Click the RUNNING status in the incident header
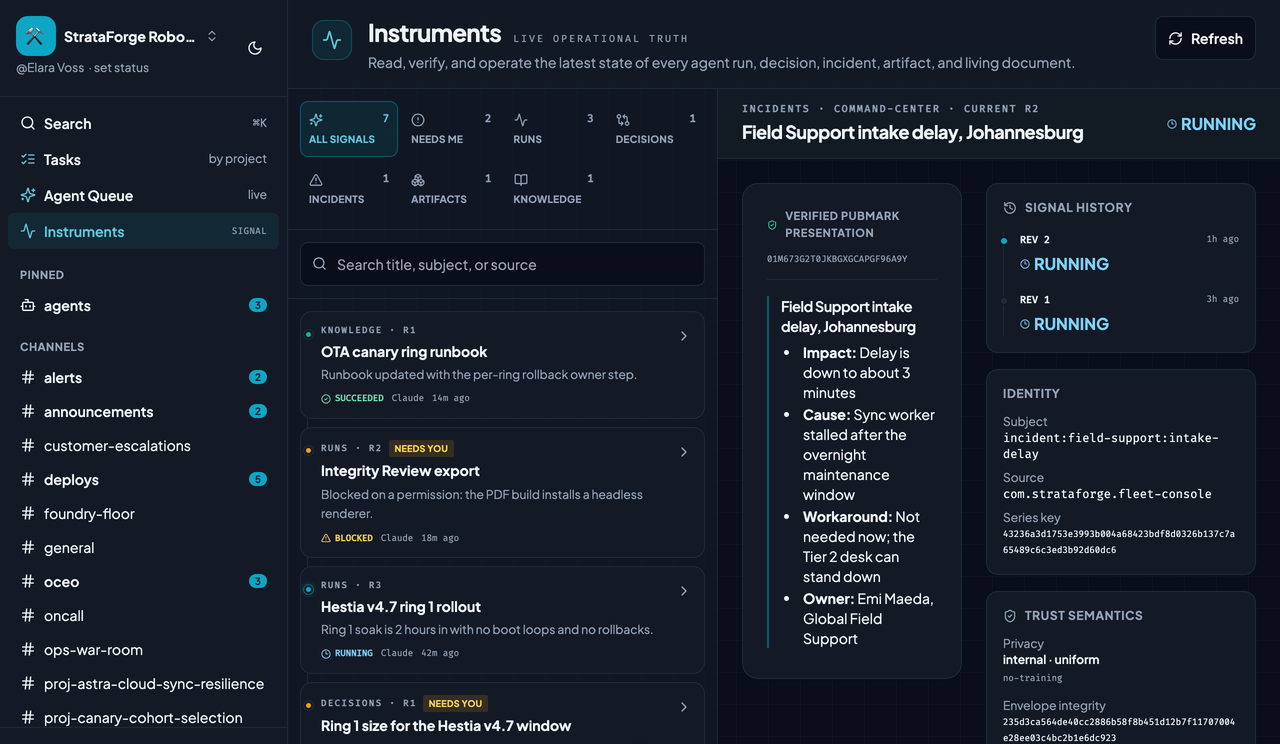Image resolution: width=1280 pixels, height=744 pixels. click(x=1211, y=124)
